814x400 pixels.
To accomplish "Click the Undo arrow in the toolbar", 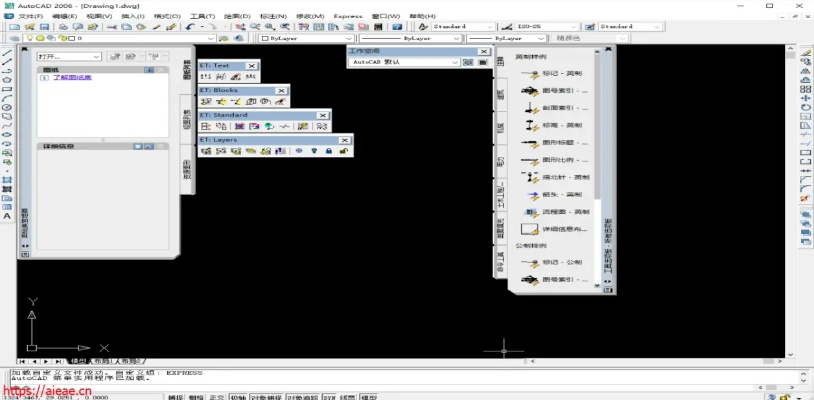I will pos(188,27).
